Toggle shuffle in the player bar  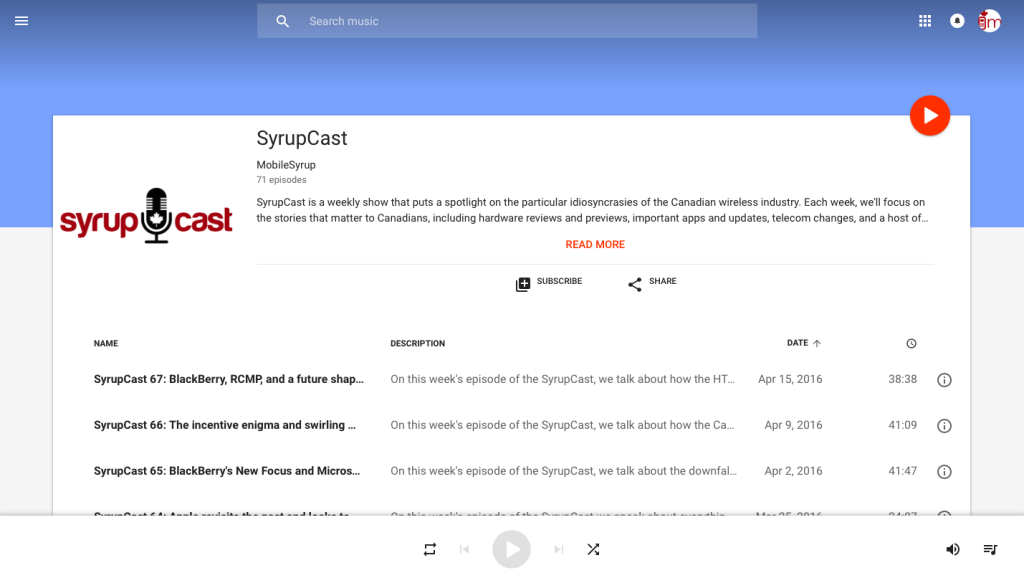tap(593, 549)
